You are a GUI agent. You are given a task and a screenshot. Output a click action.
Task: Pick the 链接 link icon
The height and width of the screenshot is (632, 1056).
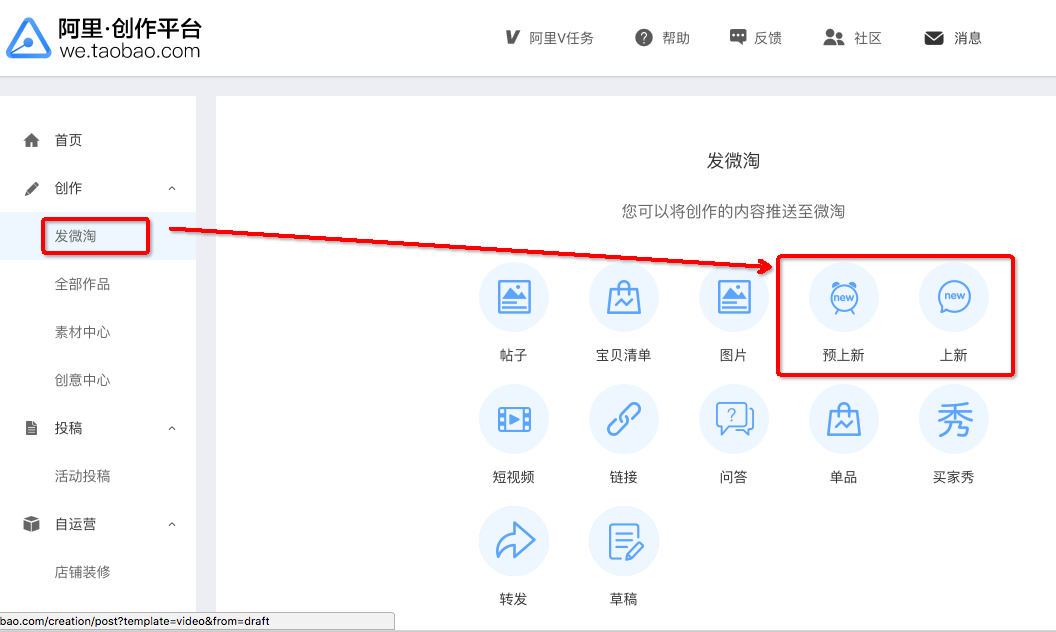[x=624, y=419]
